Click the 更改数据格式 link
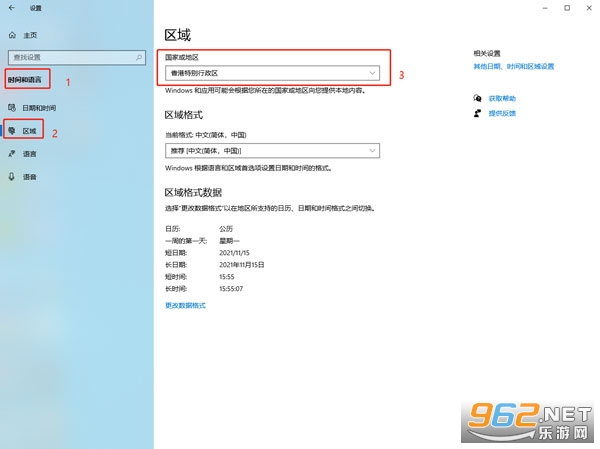The image size is (600, 449). [x=185, y=305]
